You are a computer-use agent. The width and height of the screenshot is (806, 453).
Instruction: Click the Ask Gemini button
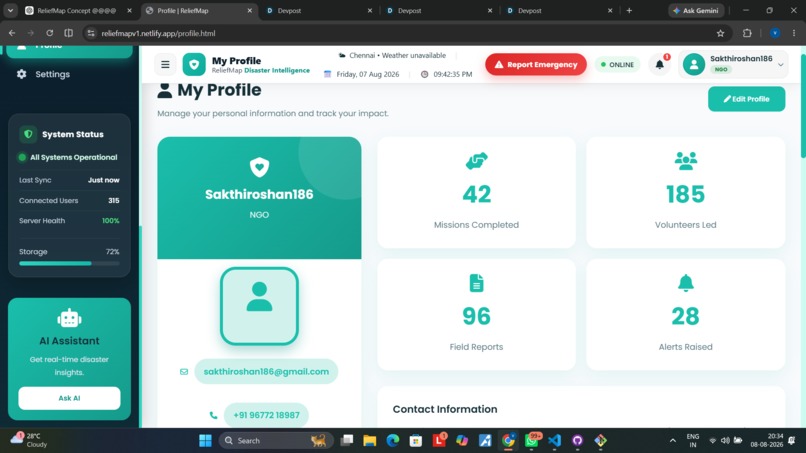pos(696,10)
